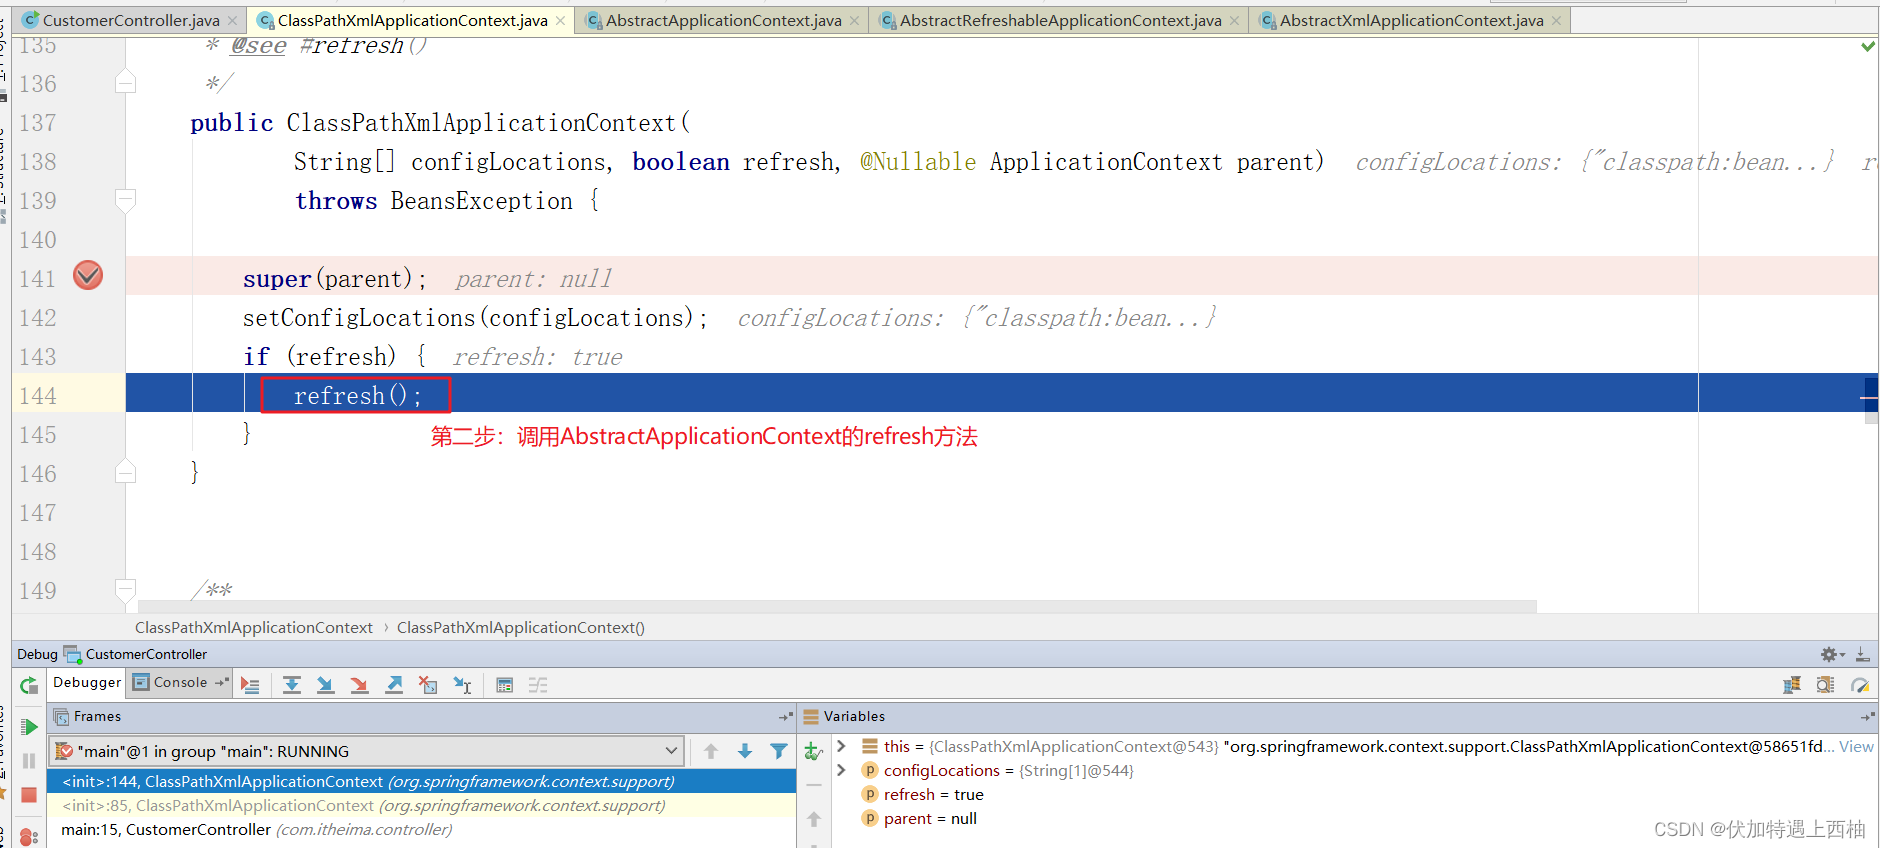Open AbstractRefreshableApplicationContext.java tab
This screenshot has width=1880, height=848.
pyautogui.click(x=1060, y=20)
